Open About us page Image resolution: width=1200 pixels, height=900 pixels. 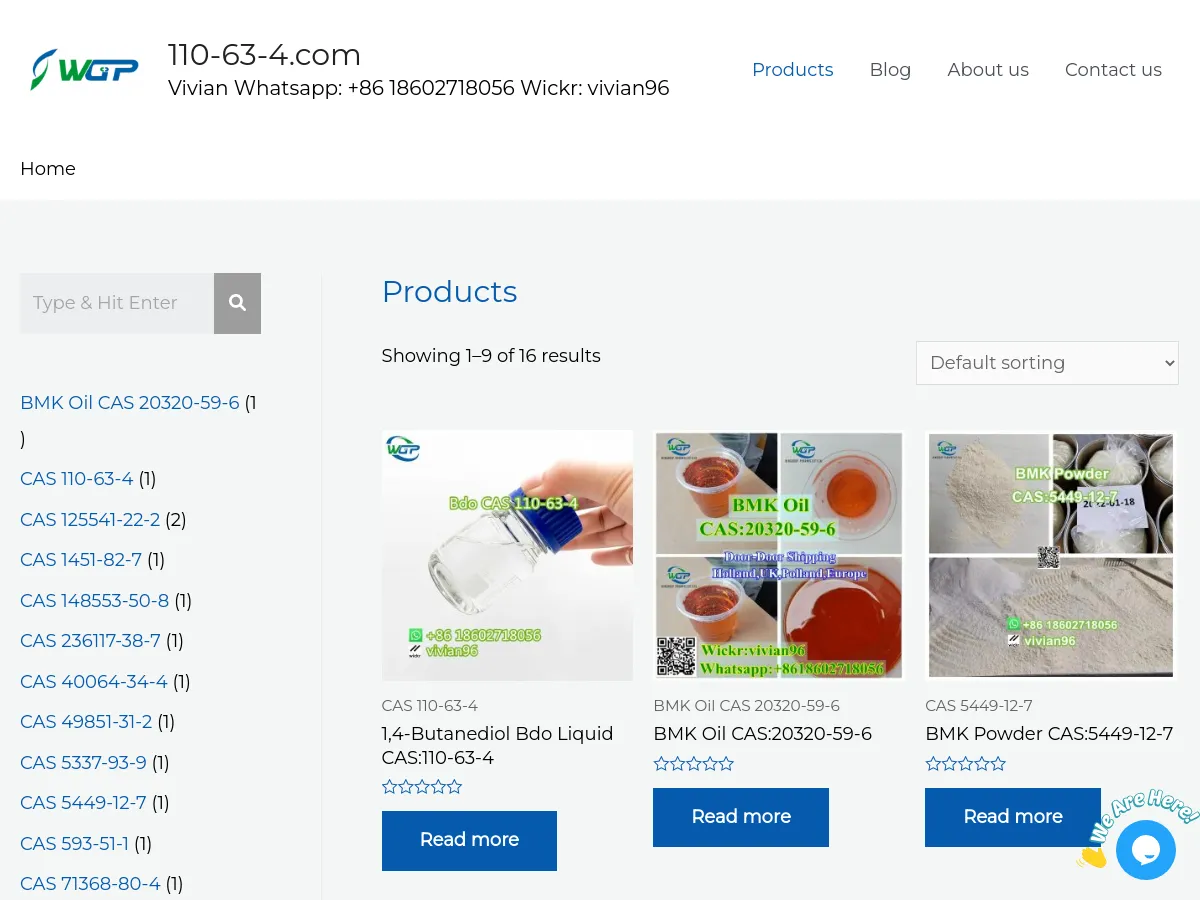[987, 70]
